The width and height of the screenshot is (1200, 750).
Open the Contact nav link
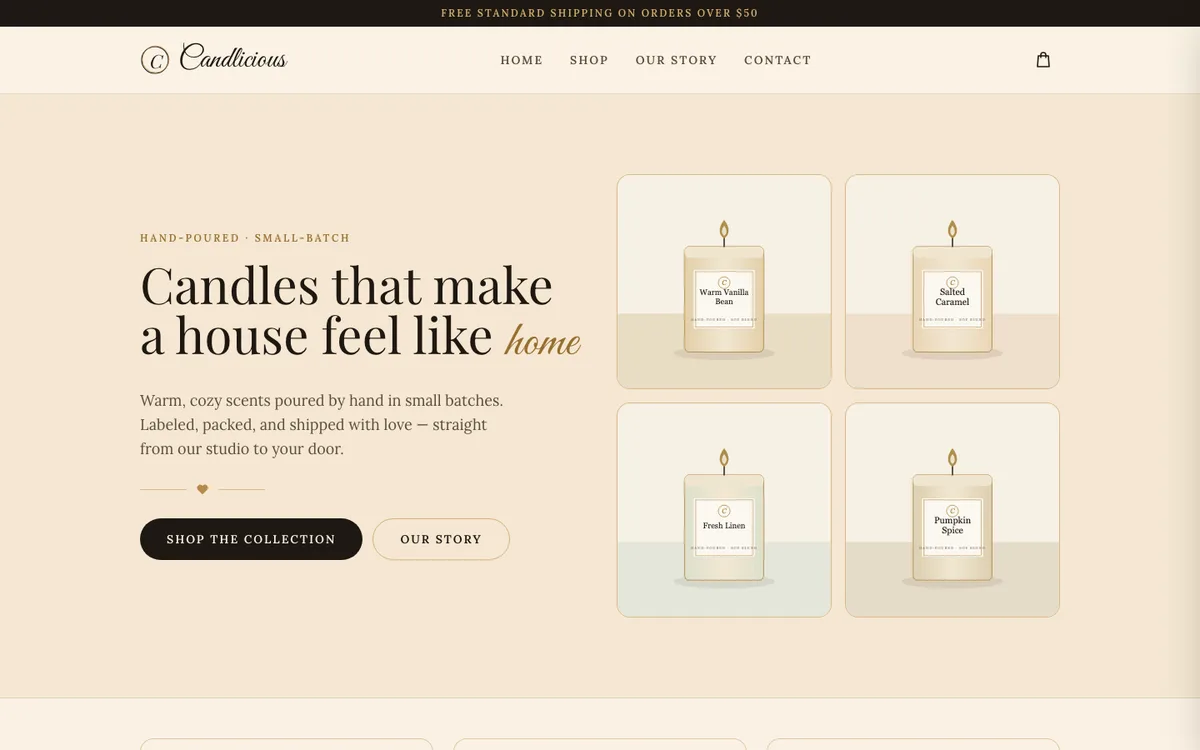pos(778,60)
